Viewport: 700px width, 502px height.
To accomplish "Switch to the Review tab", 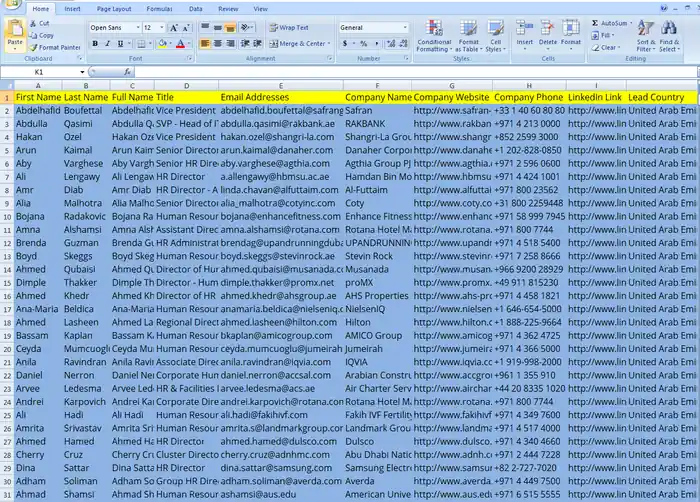I will point(228,9).
